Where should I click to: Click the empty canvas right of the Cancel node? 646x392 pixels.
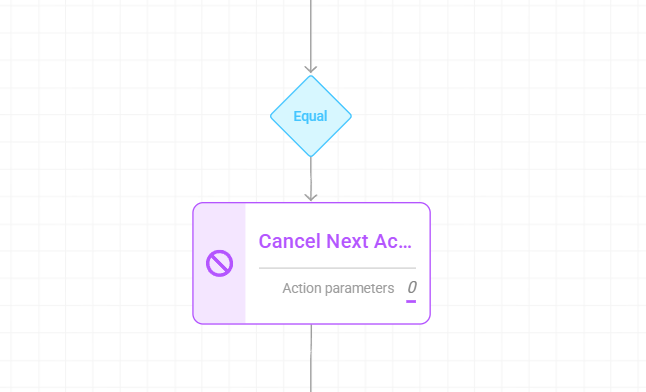pos(536,263)
